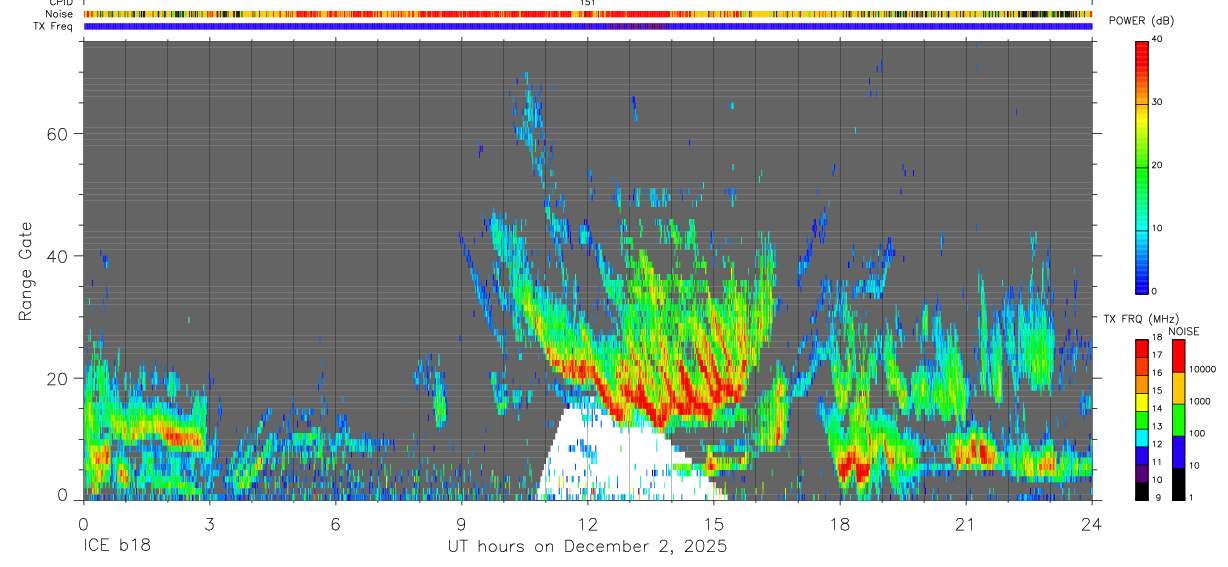
Task: Click the cyan 12-13 swatch in TX FRQ legend
Action: pyautogui.click(x=1142, y=437)
